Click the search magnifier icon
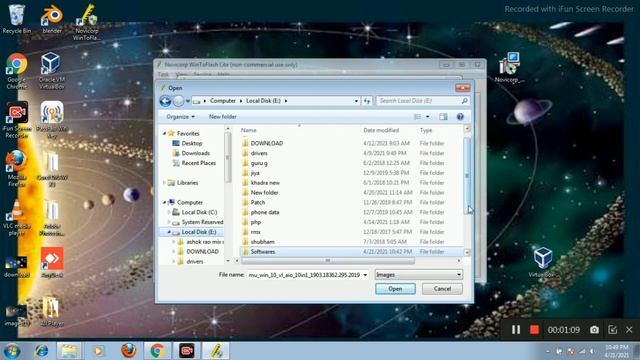This screenshot has width=640, height=360. pyautogui.click(x=464, y=100)
